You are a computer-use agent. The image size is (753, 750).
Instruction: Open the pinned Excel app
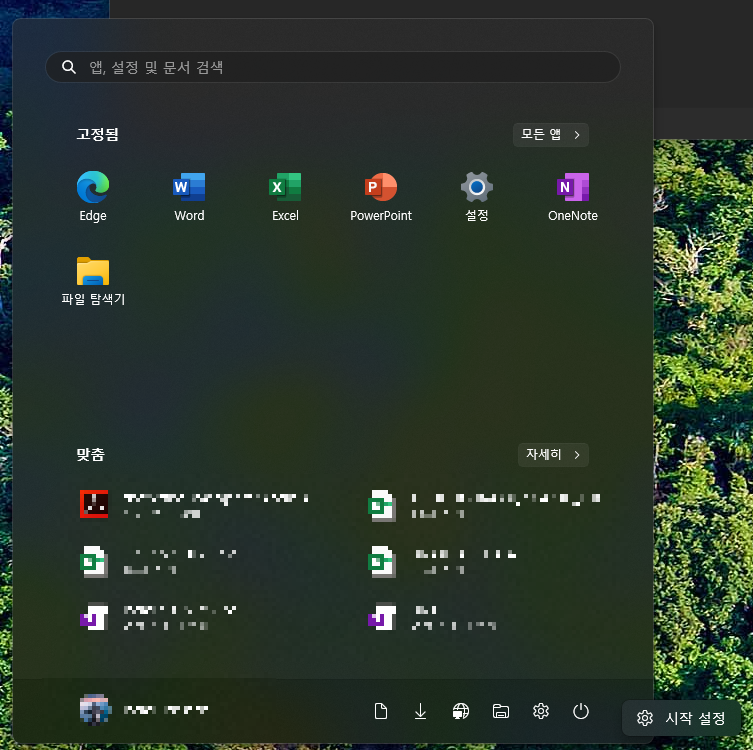[285, 196]
